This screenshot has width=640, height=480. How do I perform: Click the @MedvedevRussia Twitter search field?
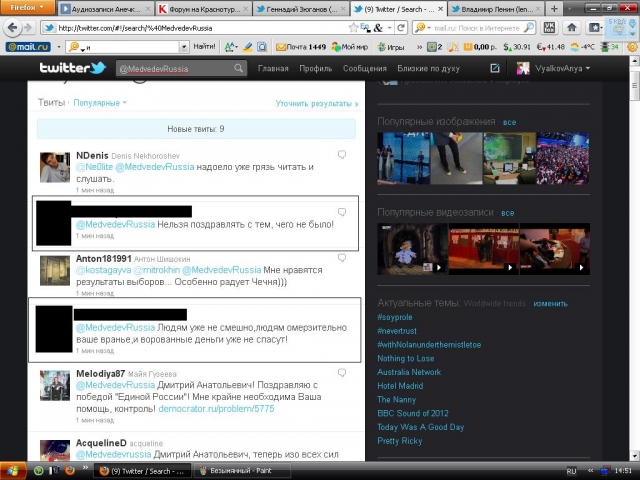175,69
